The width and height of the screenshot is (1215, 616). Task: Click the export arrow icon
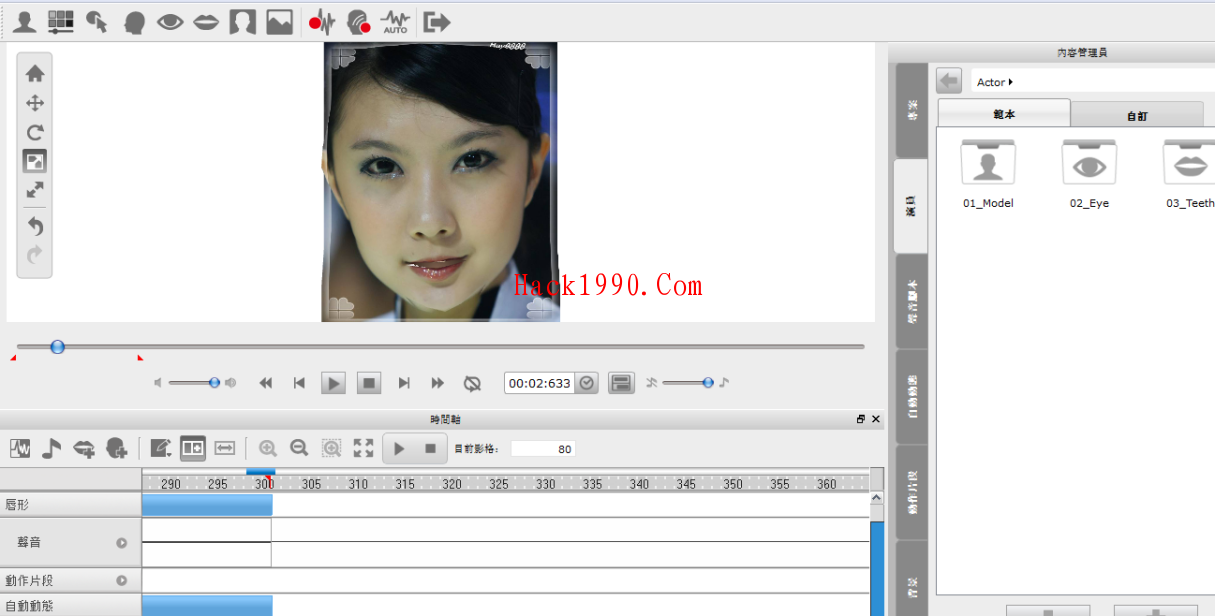(x=436, y=21)
